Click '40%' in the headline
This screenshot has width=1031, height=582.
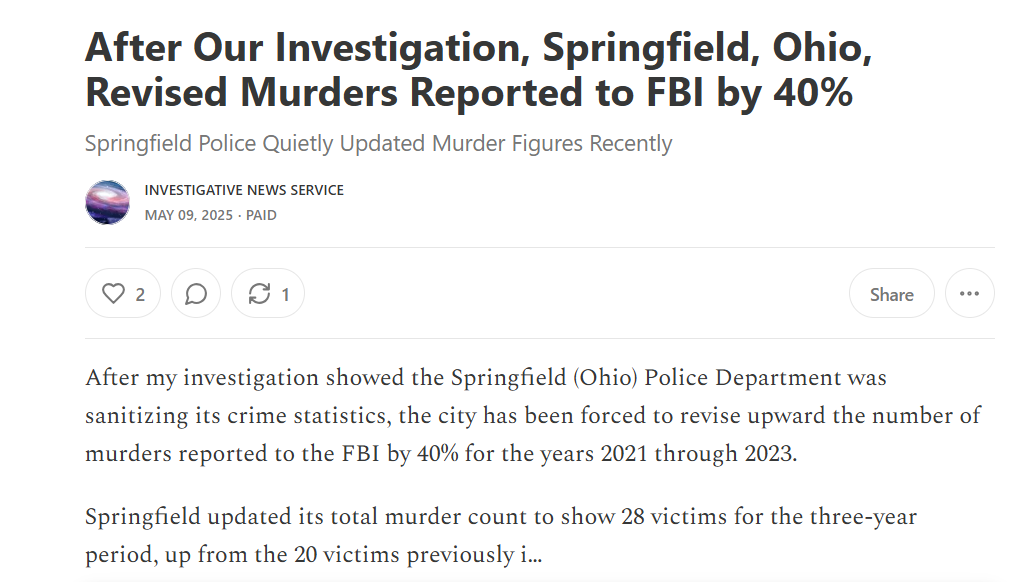pos(813,92)
